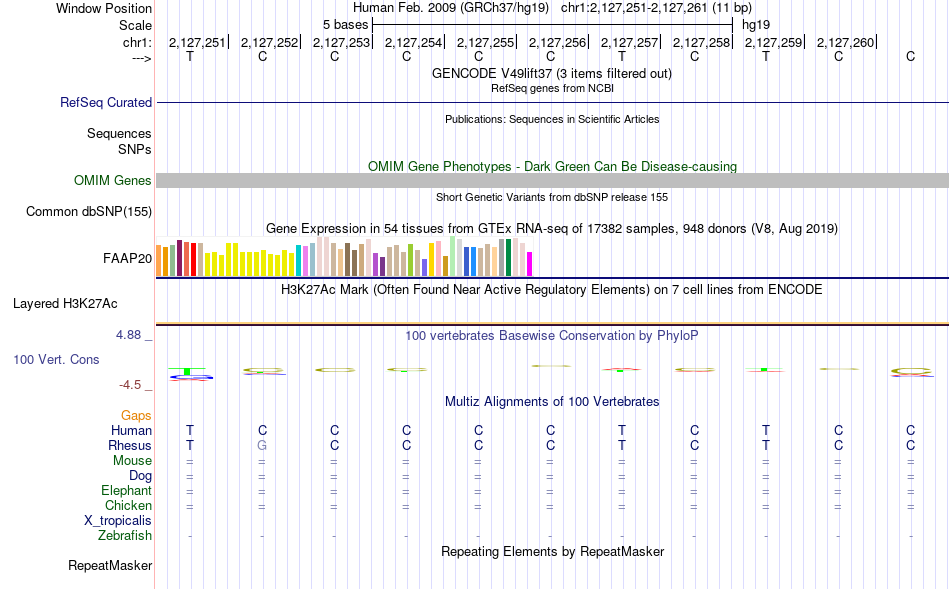
Task: Click the 2,127,254 ruler coordinate
Action: tap(413, 42)
